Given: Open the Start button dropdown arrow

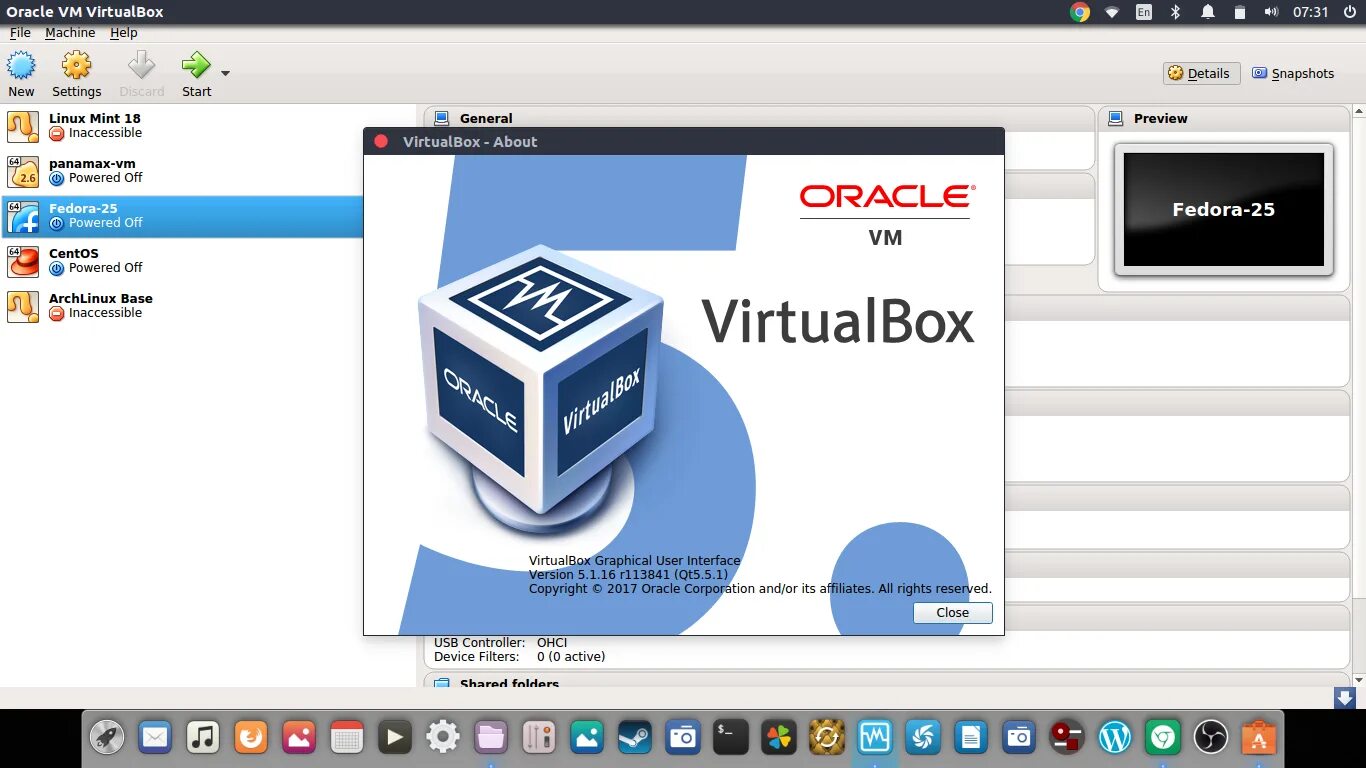Looking at the screenshot, I should [x=225, y=73].
